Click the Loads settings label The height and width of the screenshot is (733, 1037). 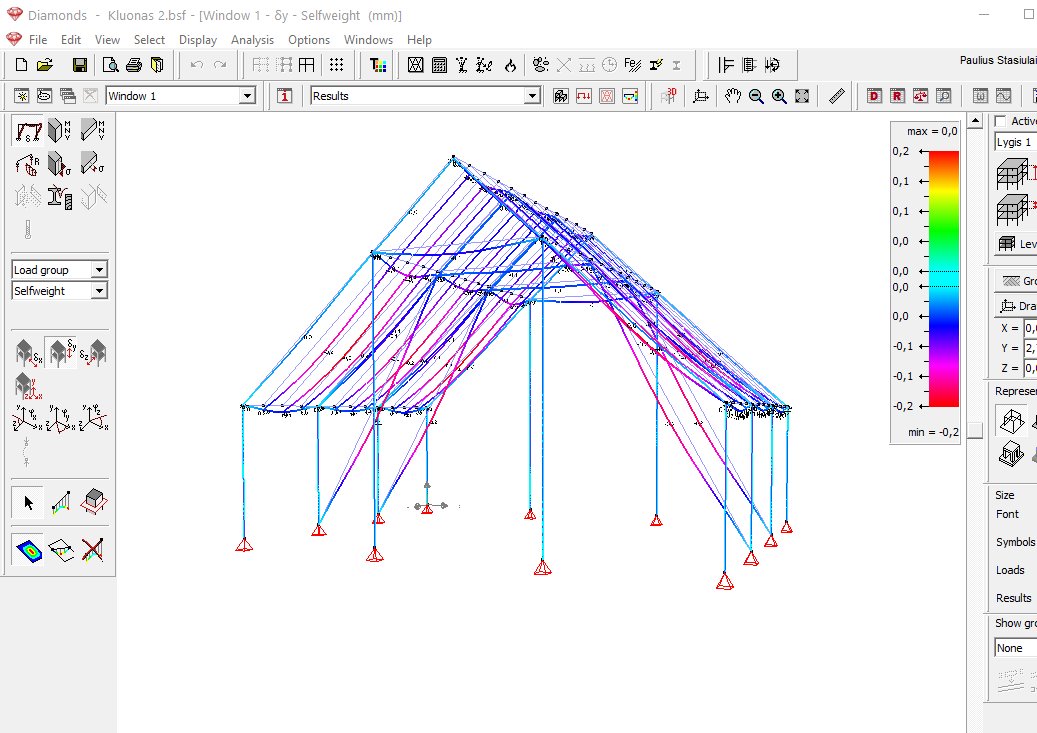[x=1010, y=570]
